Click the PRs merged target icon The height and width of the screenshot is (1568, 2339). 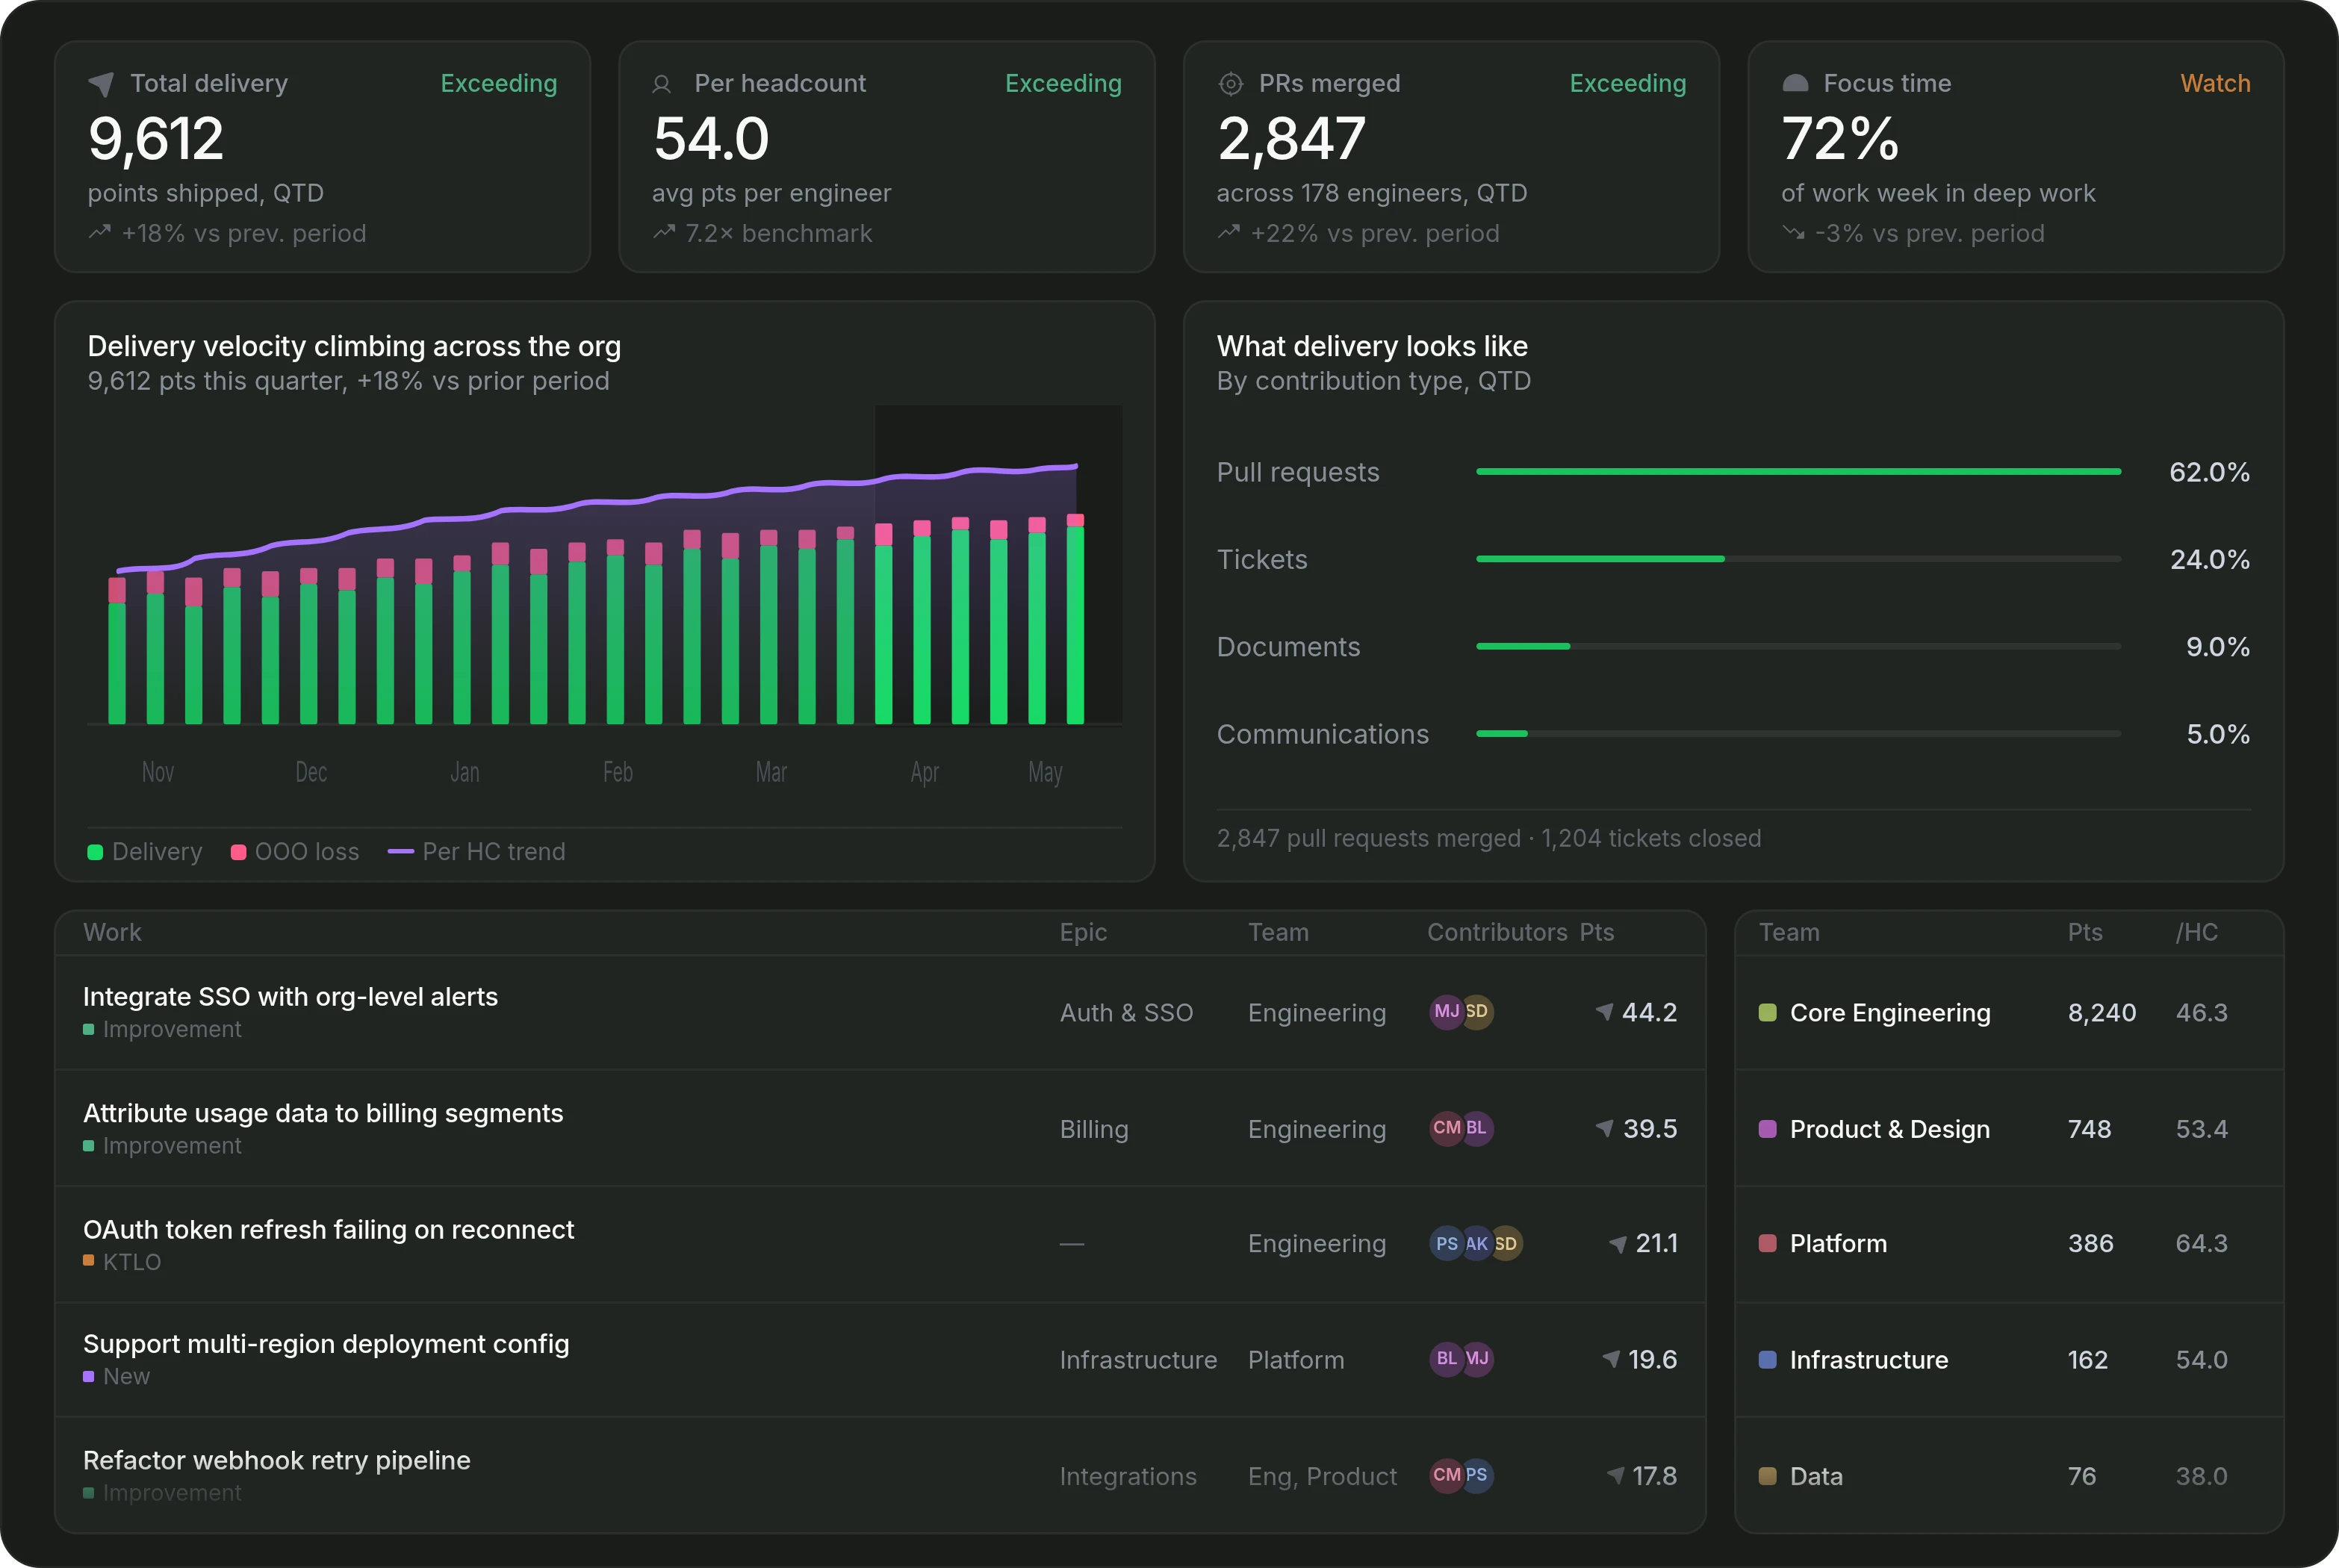point(1230,84)
